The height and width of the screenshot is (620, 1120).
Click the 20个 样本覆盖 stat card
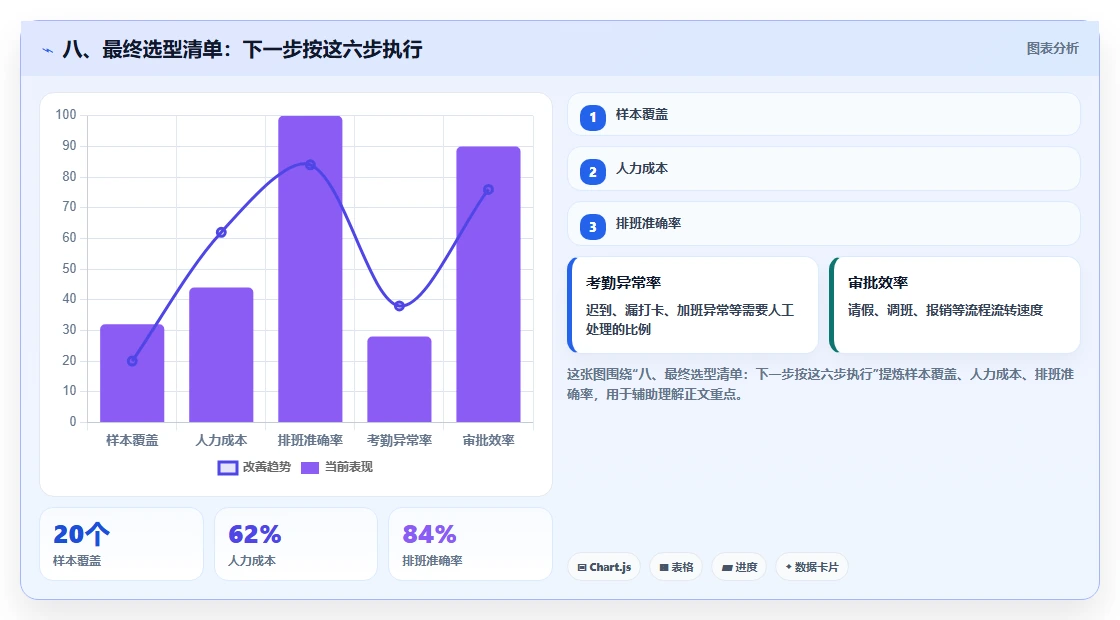pyautogui.click(x=121, y=544)
